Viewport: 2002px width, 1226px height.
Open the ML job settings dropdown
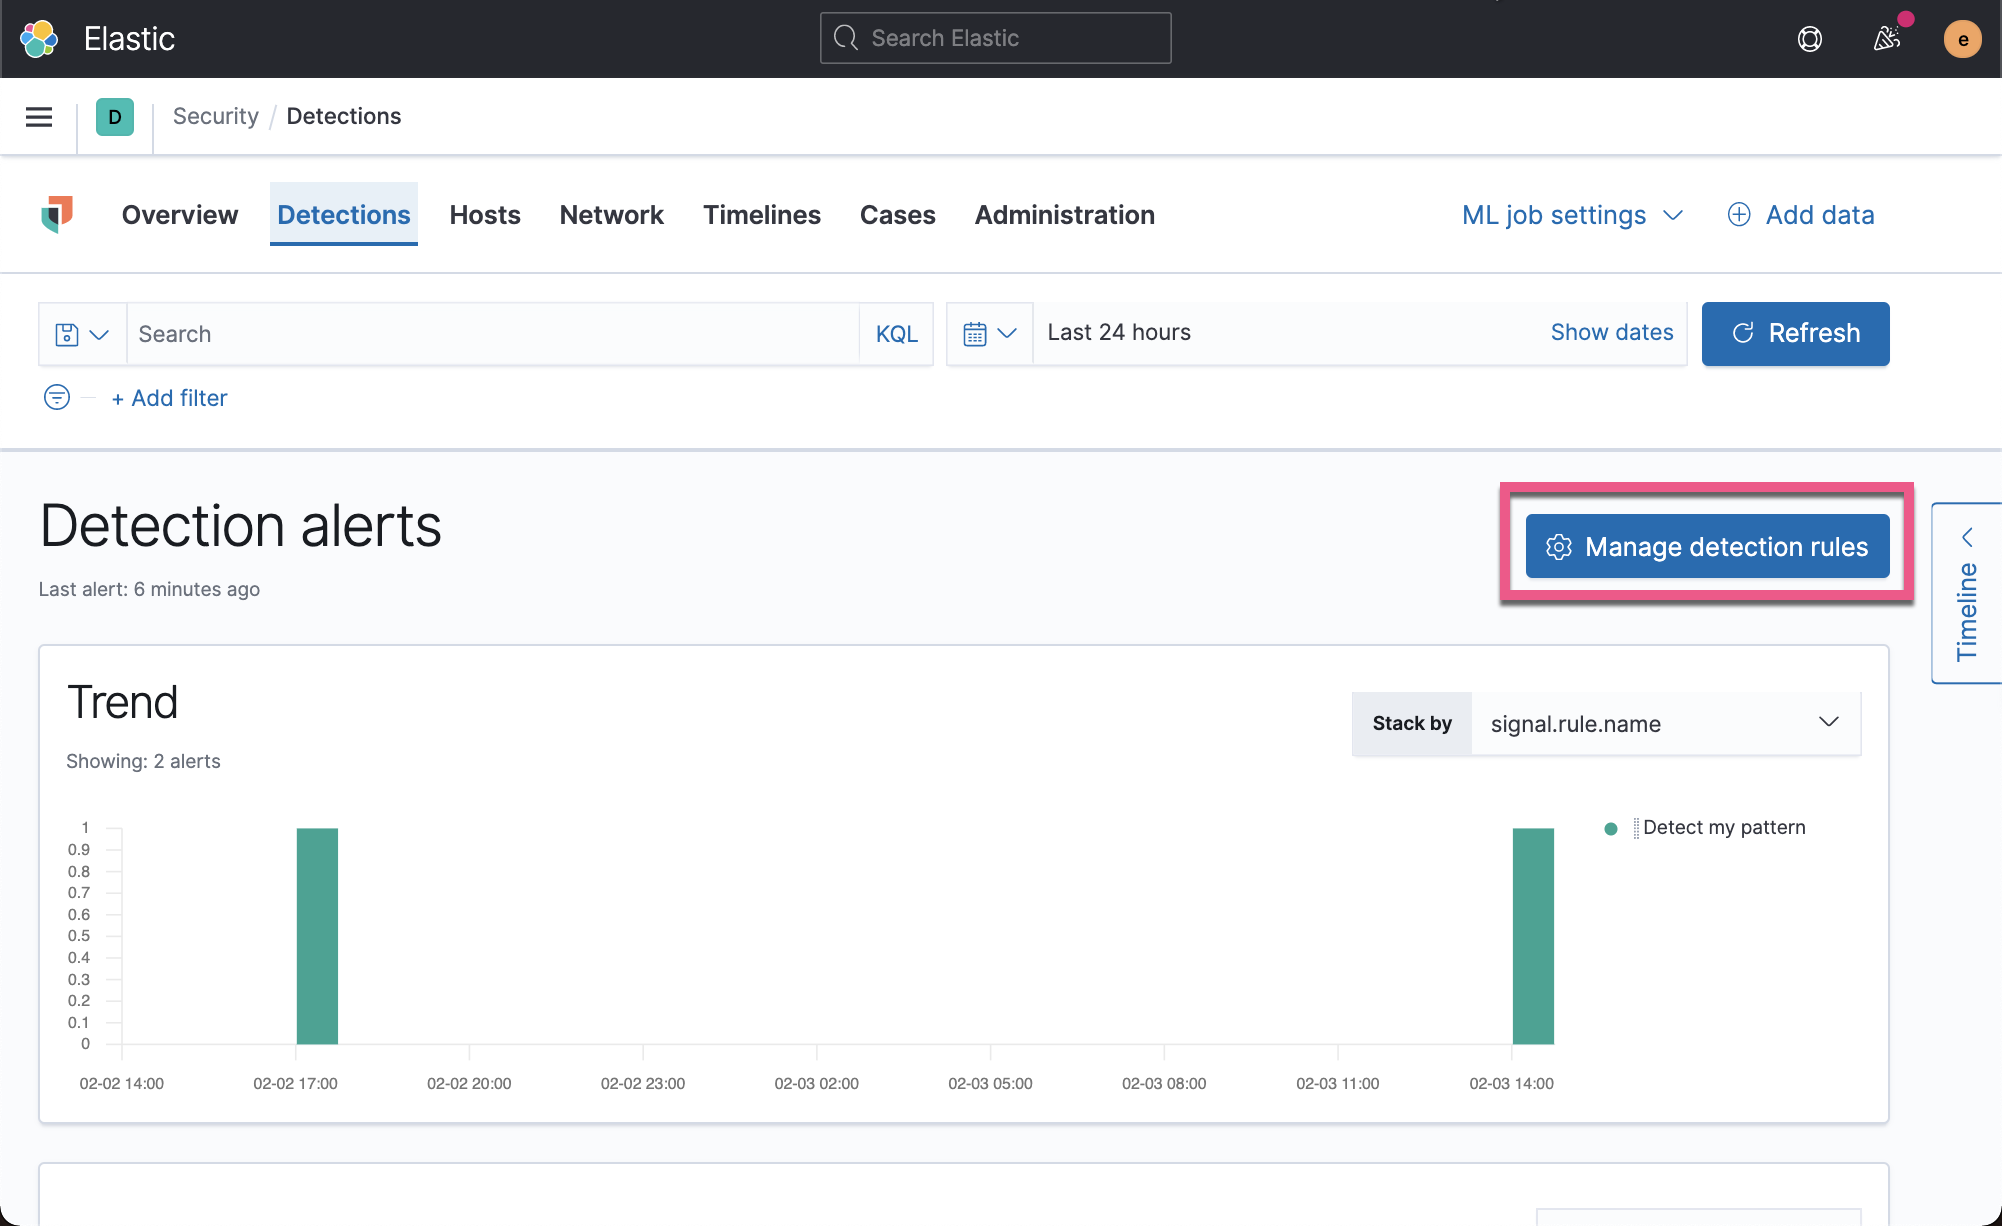(x=1570, y=214)
